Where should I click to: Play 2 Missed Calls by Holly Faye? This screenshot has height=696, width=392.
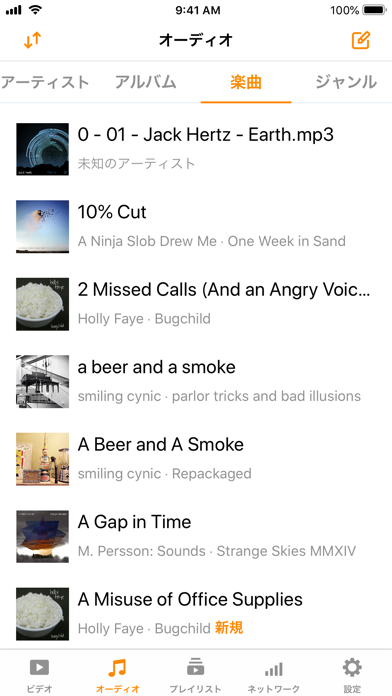click(196, 304)
